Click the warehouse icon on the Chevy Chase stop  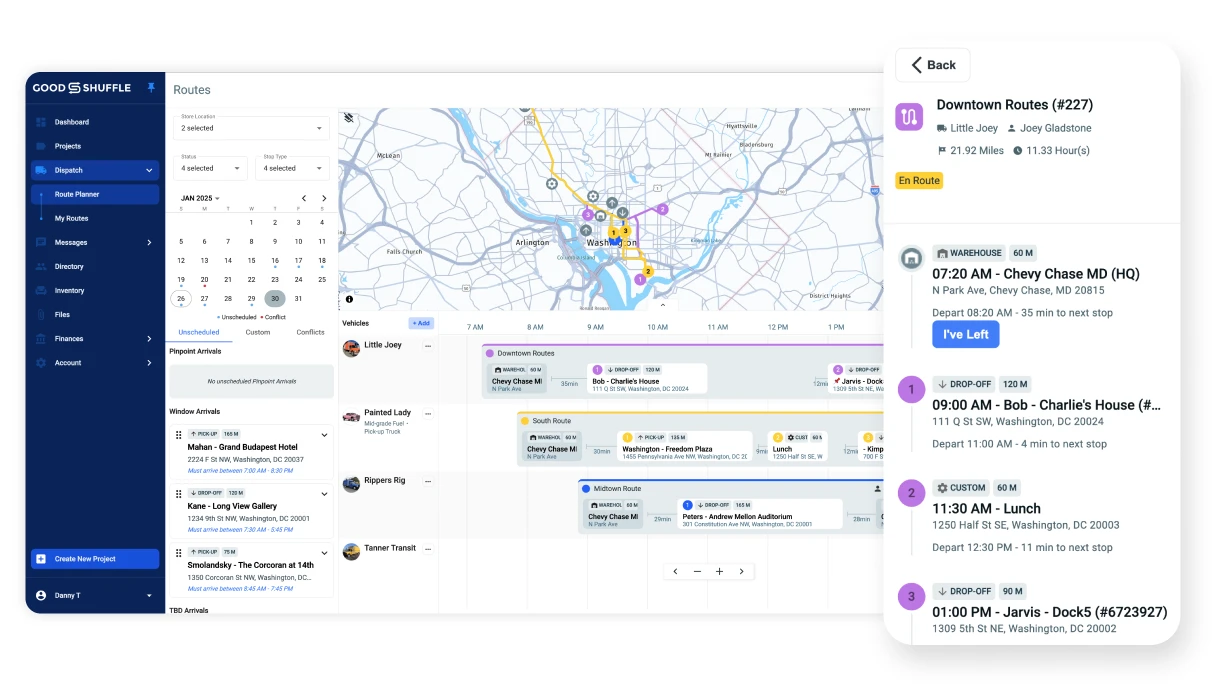(x=910, y=257)
